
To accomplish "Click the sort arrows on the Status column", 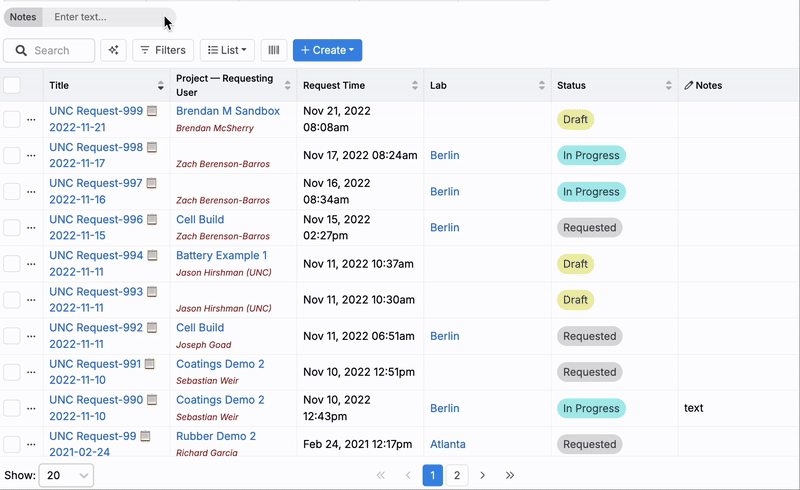I will click(x=669, y=86).
